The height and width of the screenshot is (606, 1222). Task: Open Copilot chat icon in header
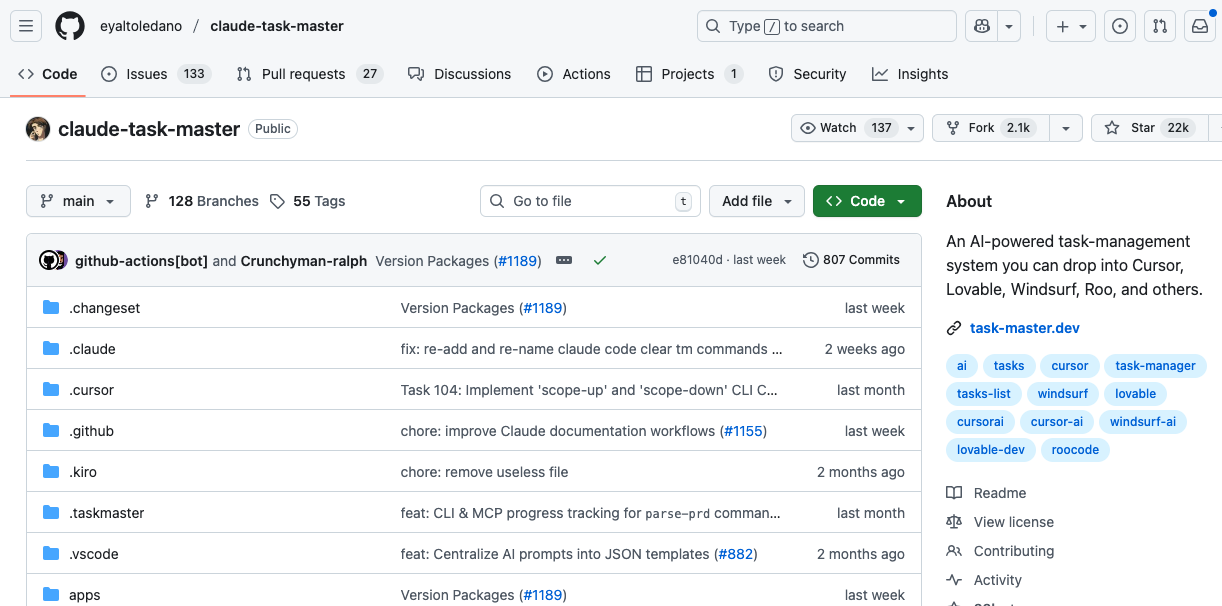(981, 26)
